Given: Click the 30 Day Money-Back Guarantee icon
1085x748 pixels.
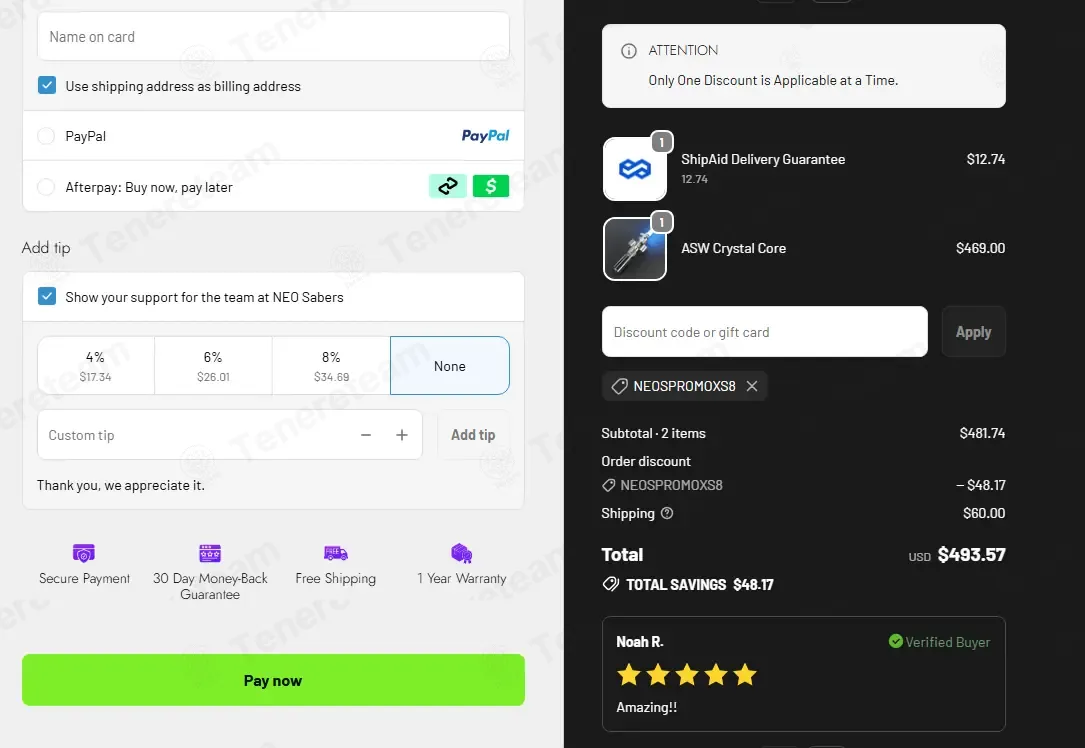Looking at the screenshot, I should pyautogui.click(x=210, y=553).
